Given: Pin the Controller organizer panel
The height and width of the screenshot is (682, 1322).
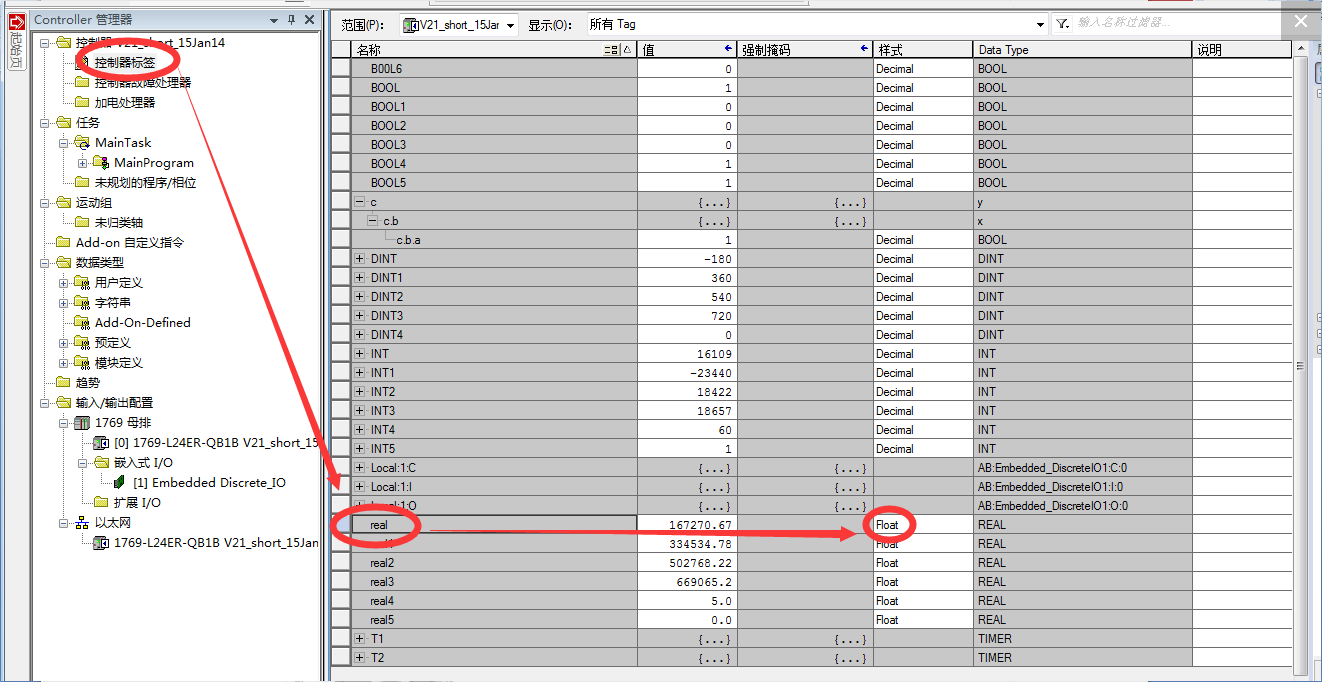Looking at the screenshot, I should coord(291,20).
